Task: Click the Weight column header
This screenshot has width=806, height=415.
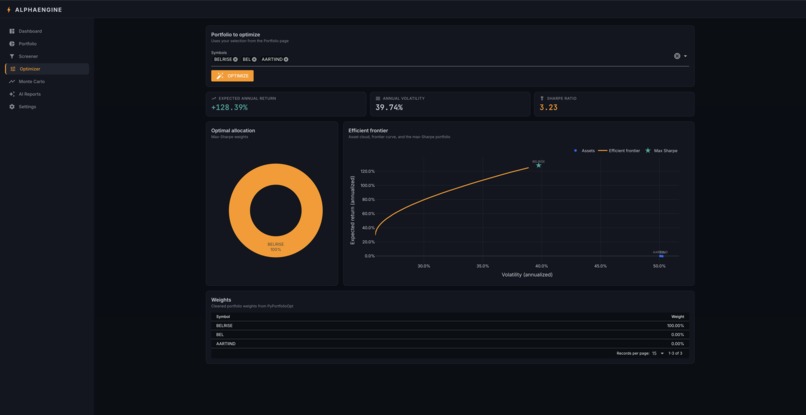Action: [677, 316]
